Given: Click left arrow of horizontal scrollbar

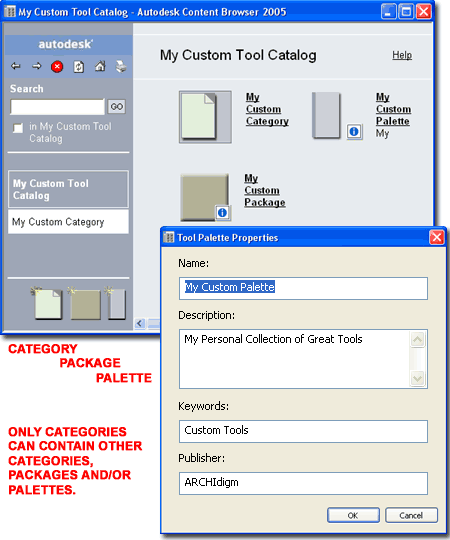Looking at the screenshot, I should 140,323.
